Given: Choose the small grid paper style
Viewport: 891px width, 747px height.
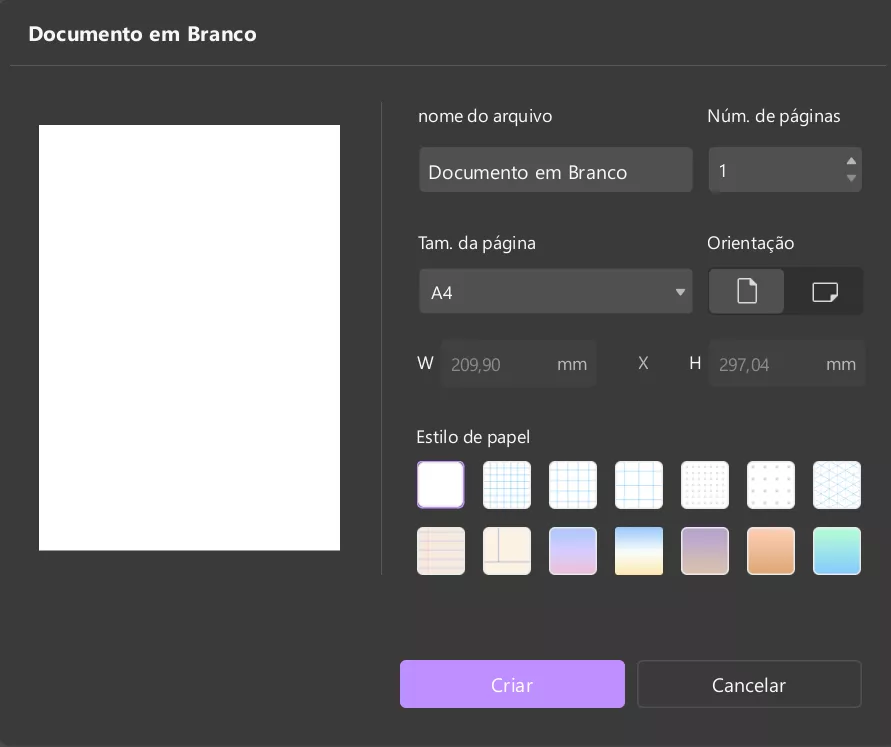Looking at the screenshot, I should point(507,485).
